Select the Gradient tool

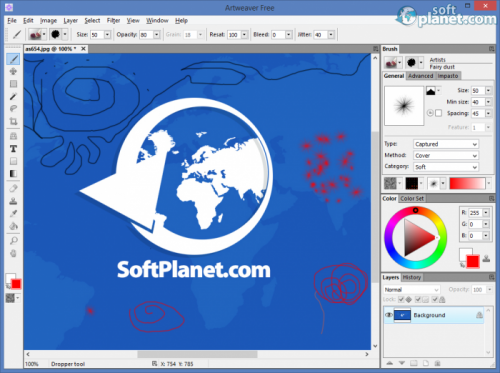point(13,174)
